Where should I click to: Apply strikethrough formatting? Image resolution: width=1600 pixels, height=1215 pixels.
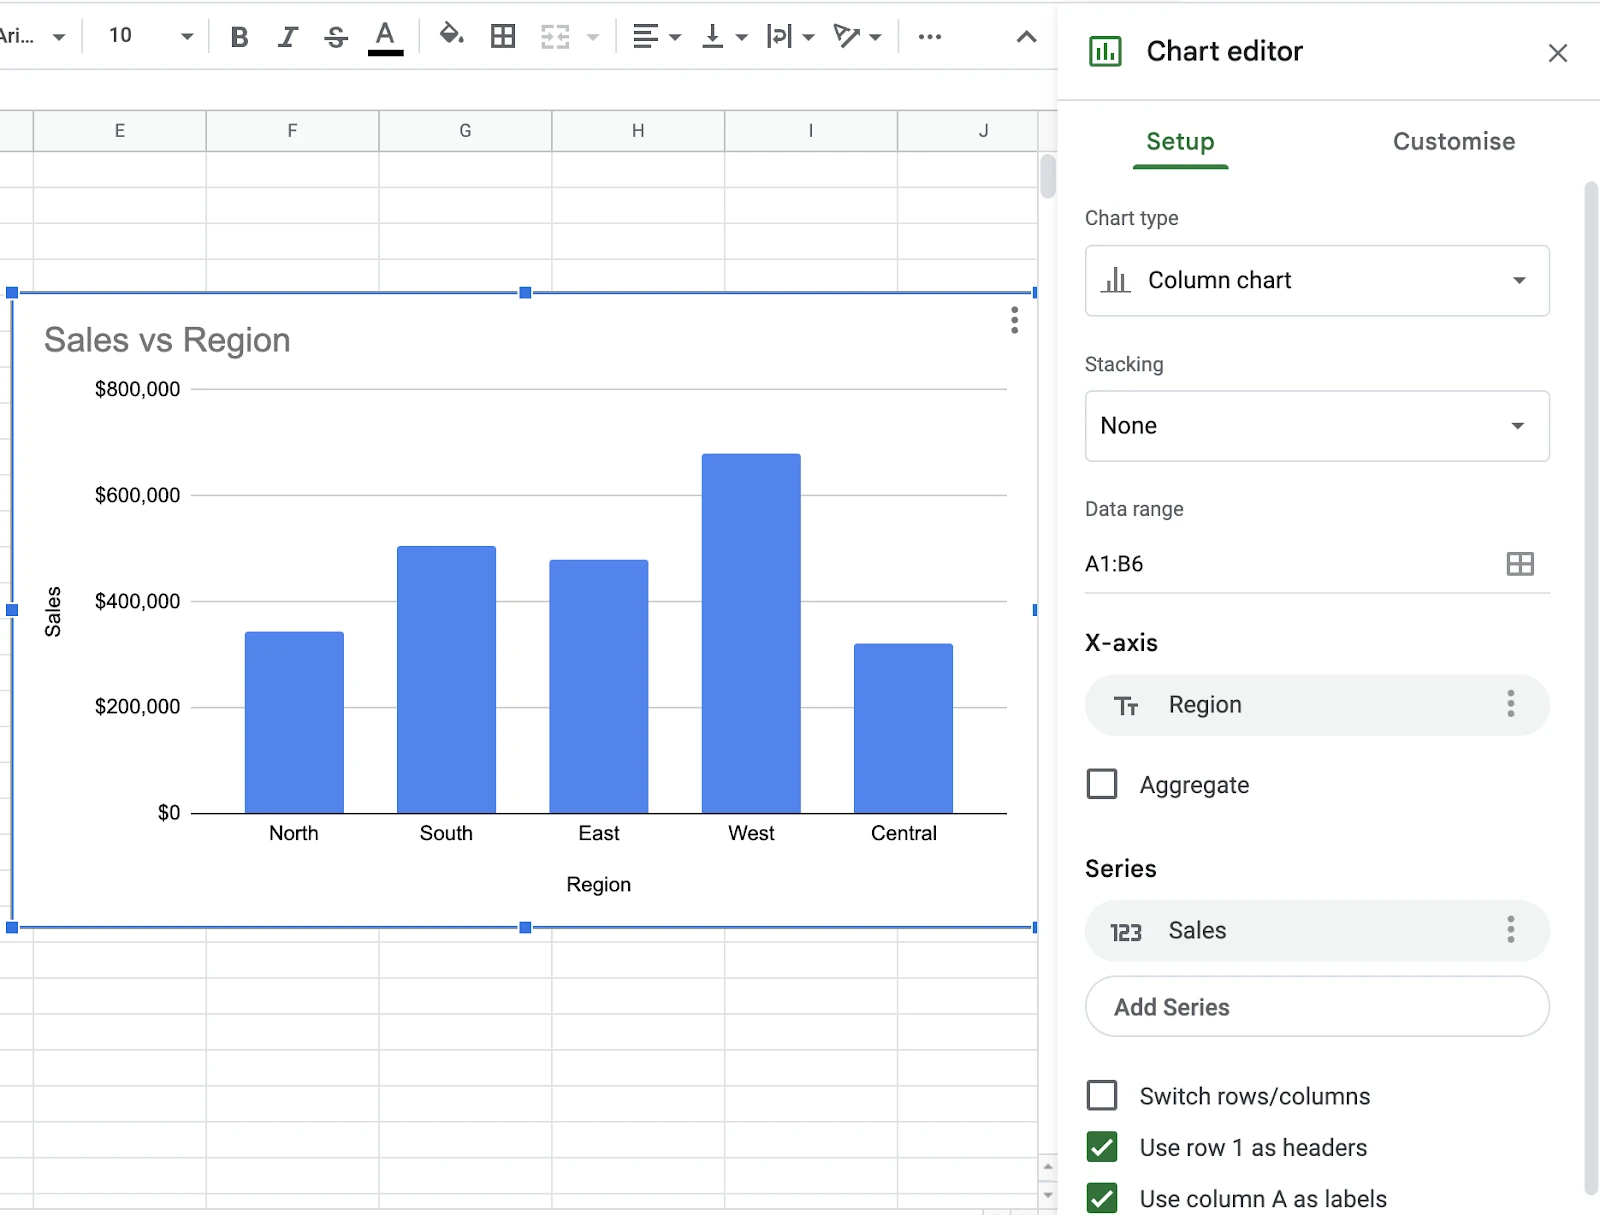point(336,37)
